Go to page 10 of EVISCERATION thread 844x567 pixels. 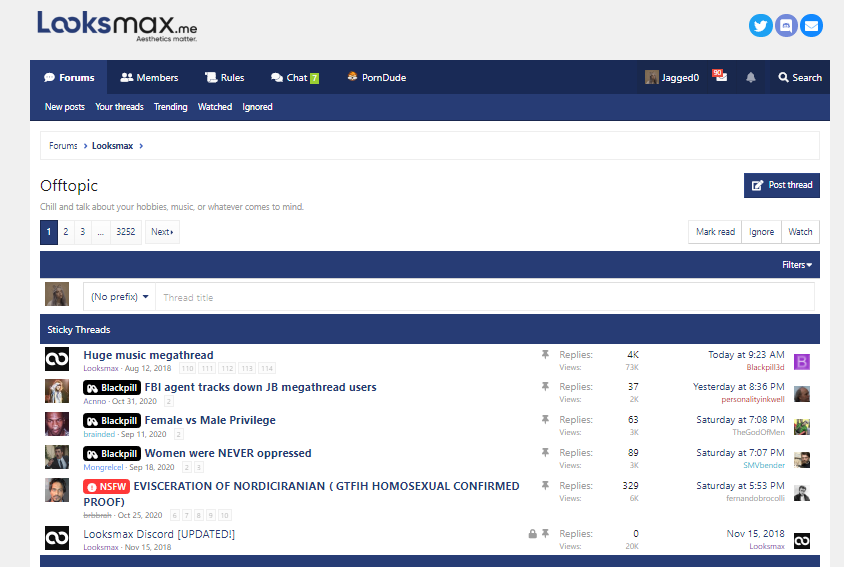[224, 515]
